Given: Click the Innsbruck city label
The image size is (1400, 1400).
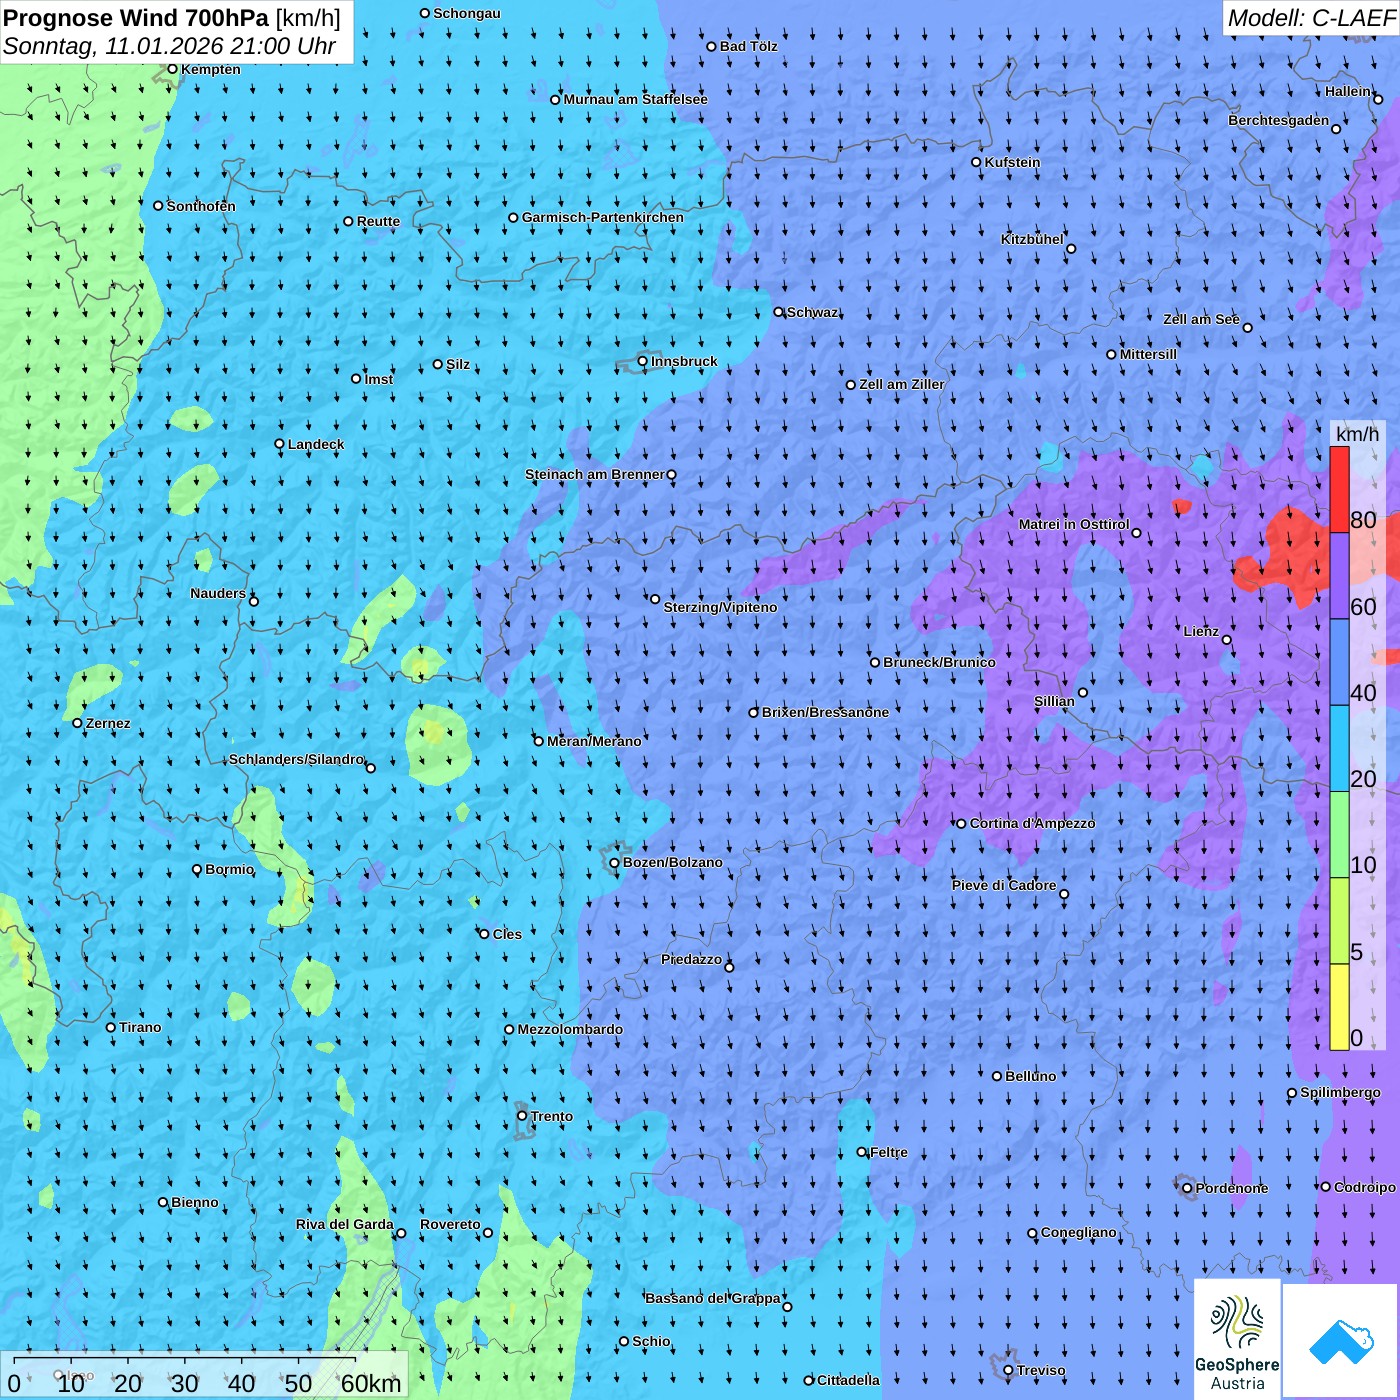Looking at the screenshot, I should point(684,361).
